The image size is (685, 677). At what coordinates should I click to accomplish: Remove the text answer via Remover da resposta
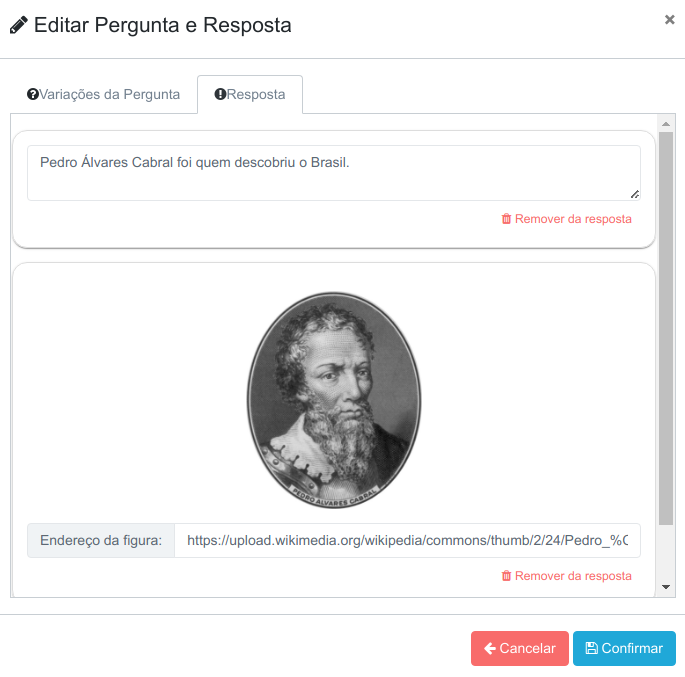point(567,218)
